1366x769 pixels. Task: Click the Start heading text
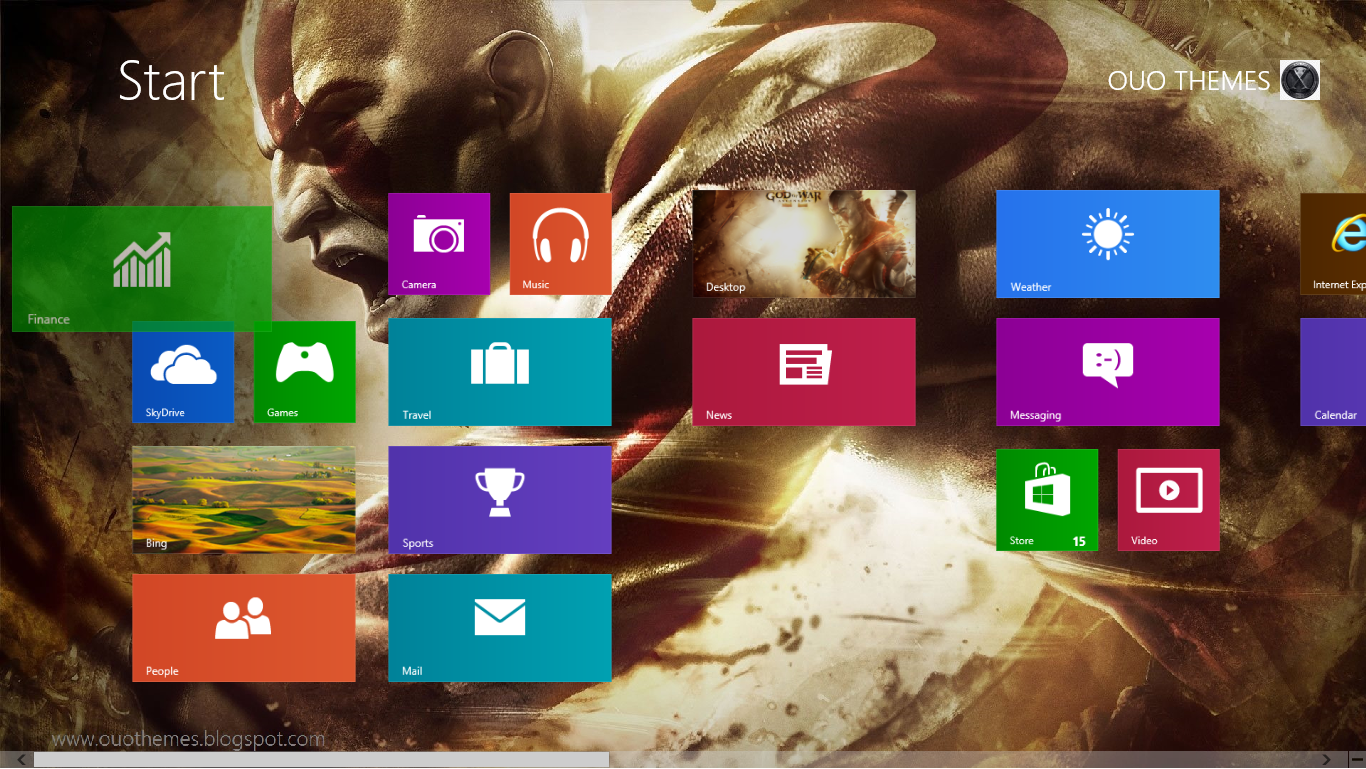(x=172, y=81)
